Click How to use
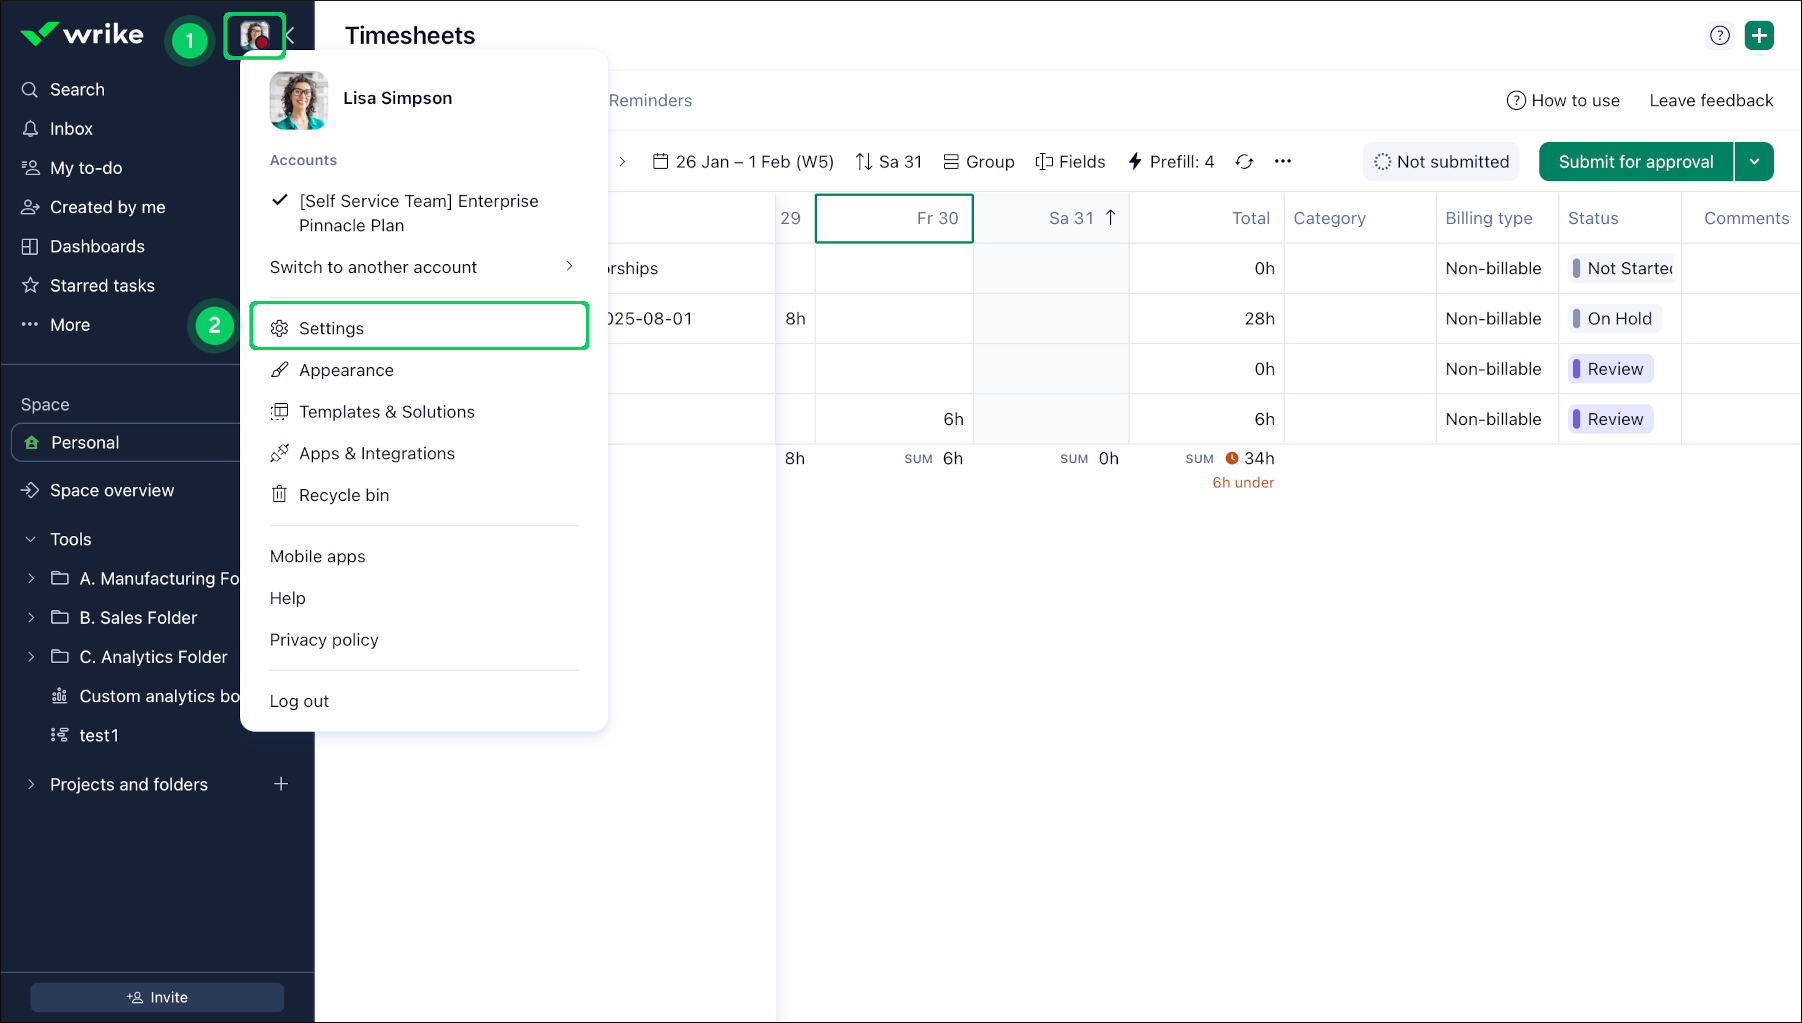Image resolution: width=1802 pixels, height=1023 pixels. point(1563,100)
